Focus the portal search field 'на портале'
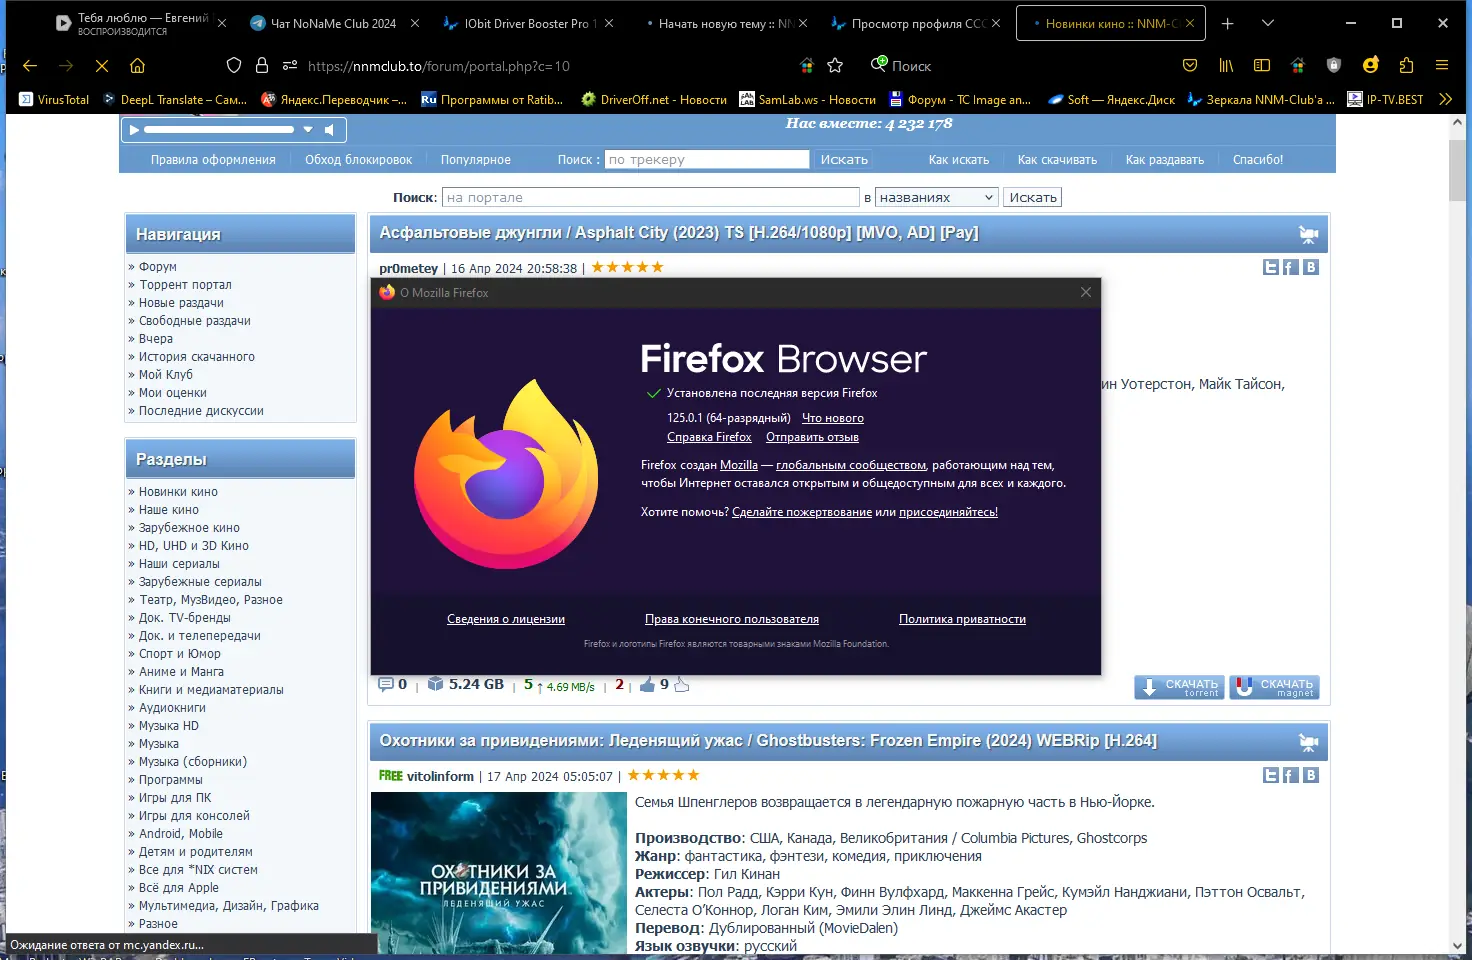The image size is (1472, 960). click(x=651, y=198)
